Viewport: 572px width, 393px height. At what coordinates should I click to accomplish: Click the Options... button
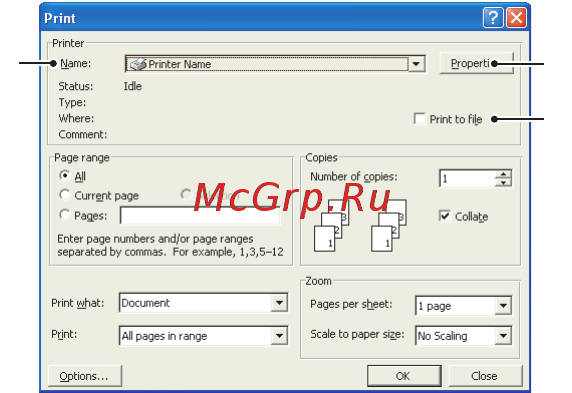click(x=85, y=376)
